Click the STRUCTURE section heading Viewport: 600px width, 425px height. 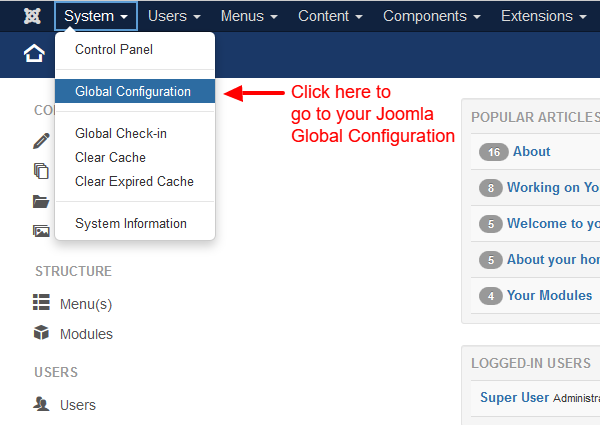point(73,271)
